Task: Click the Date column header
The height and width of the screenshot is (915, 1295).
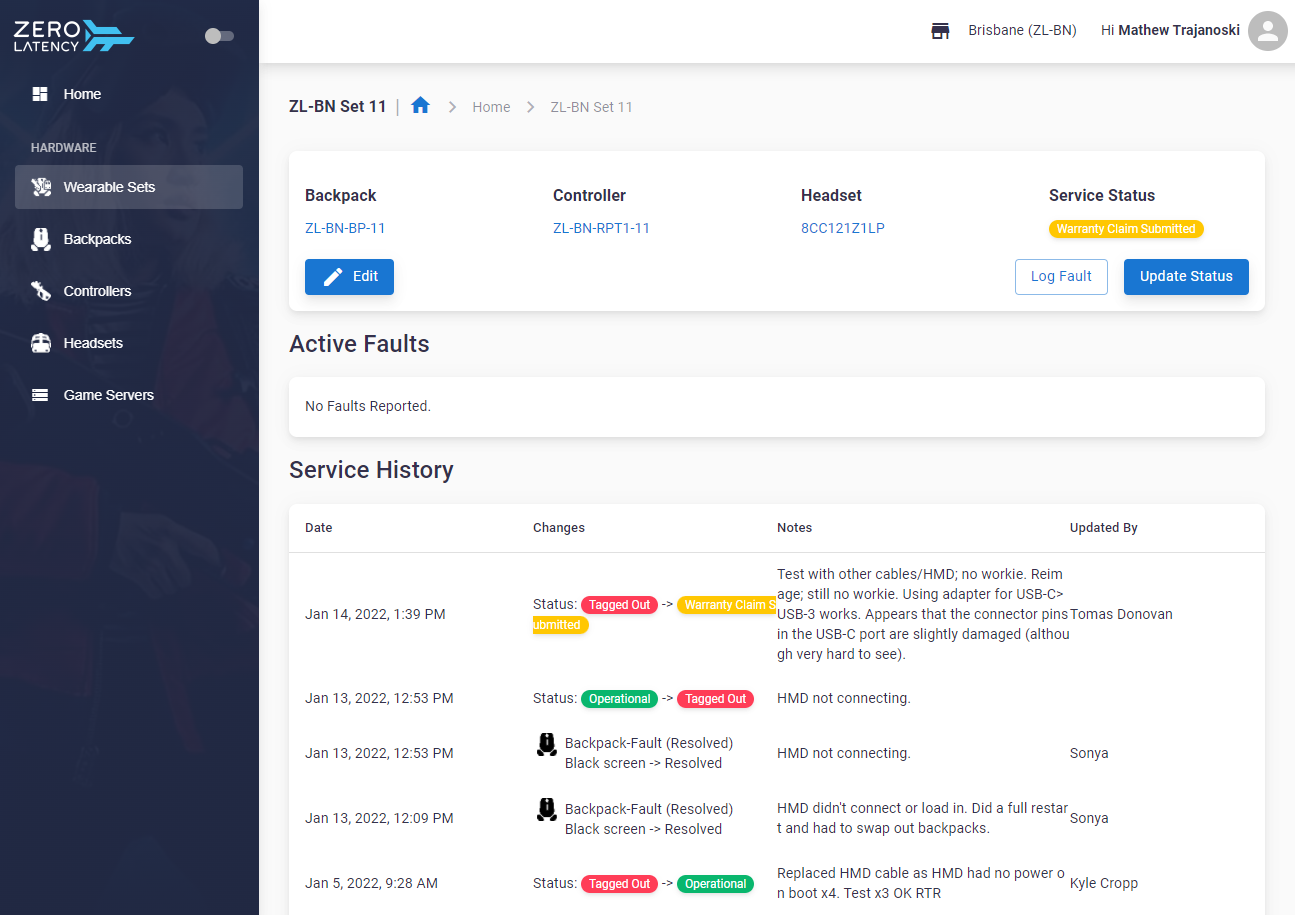Action: pos(319,527)
